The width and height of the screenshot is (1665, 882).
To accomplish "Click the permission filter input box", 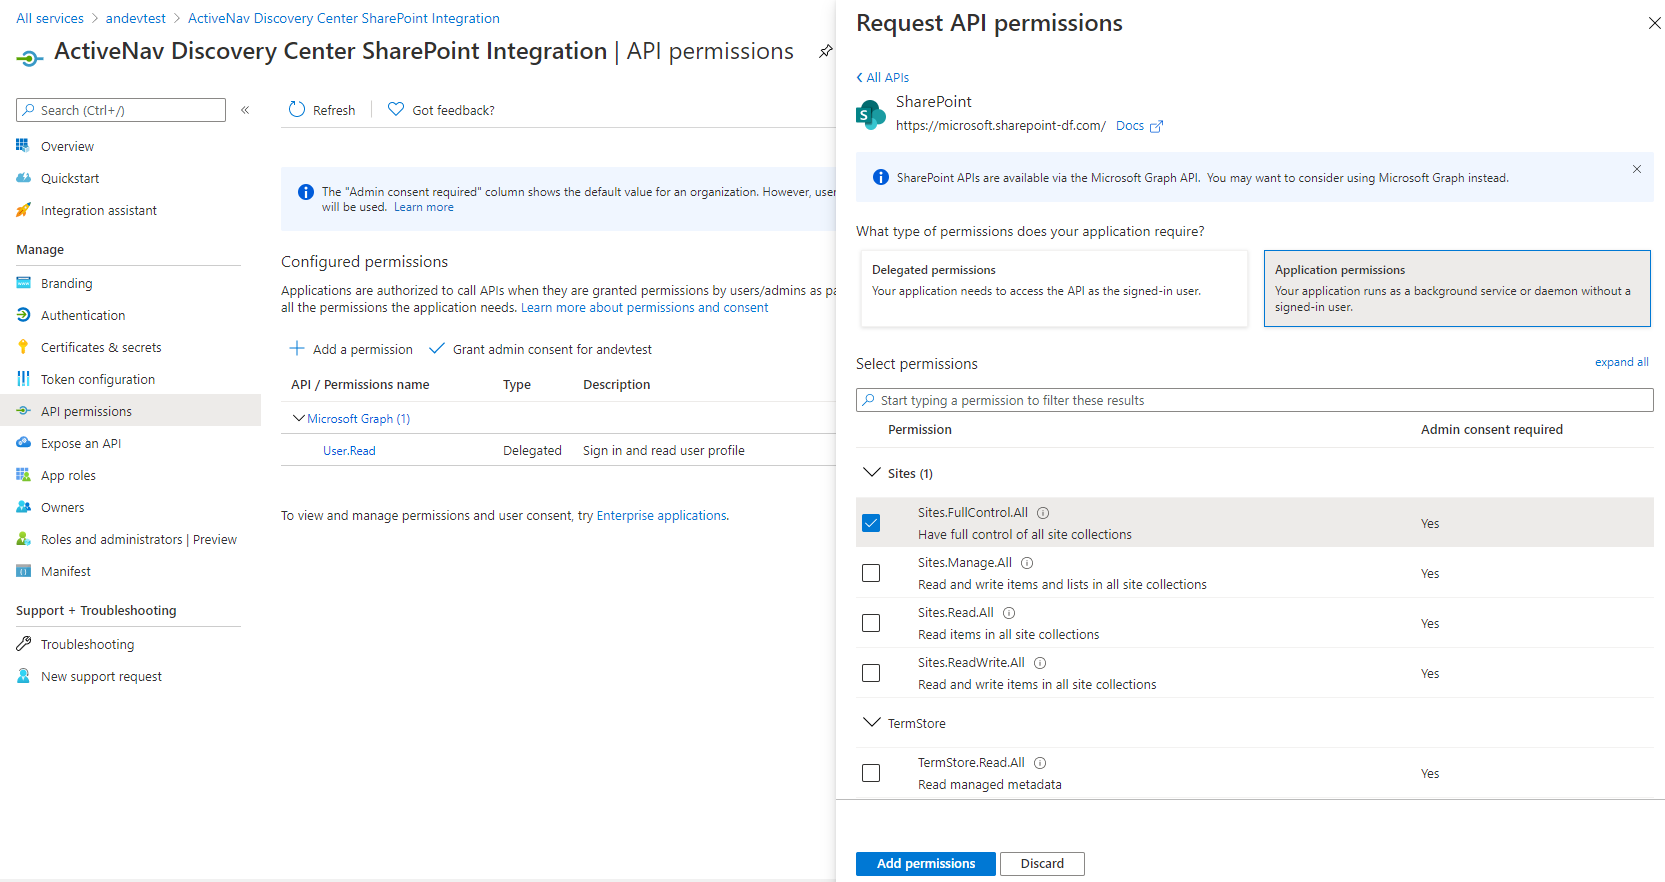I will 1255,400.
